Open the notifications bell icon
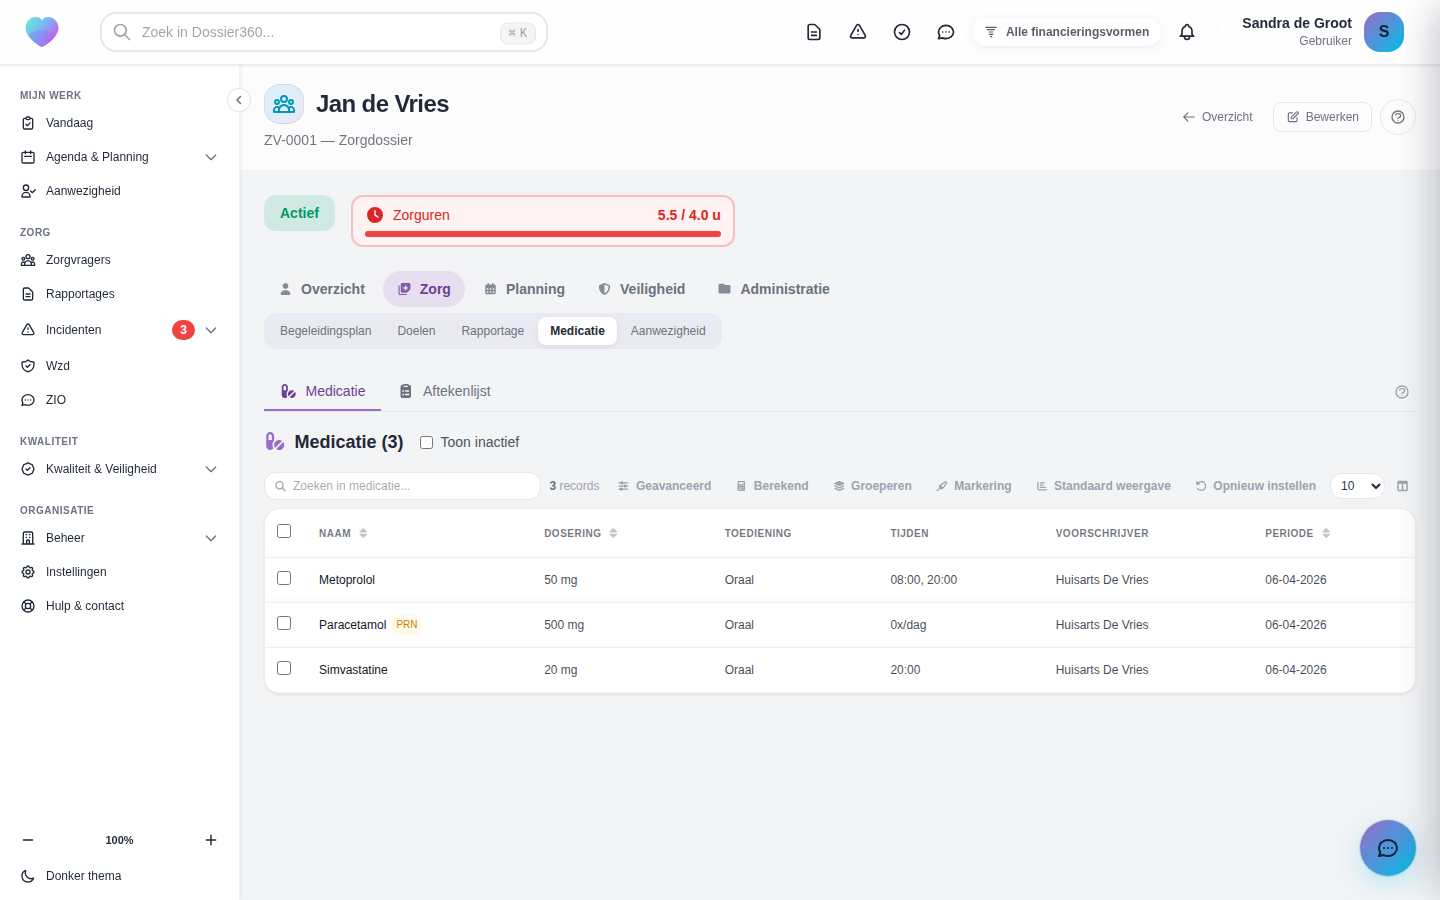This screenshot has height=900, width=1440. pyautogui.click(x=1187, y=32)
